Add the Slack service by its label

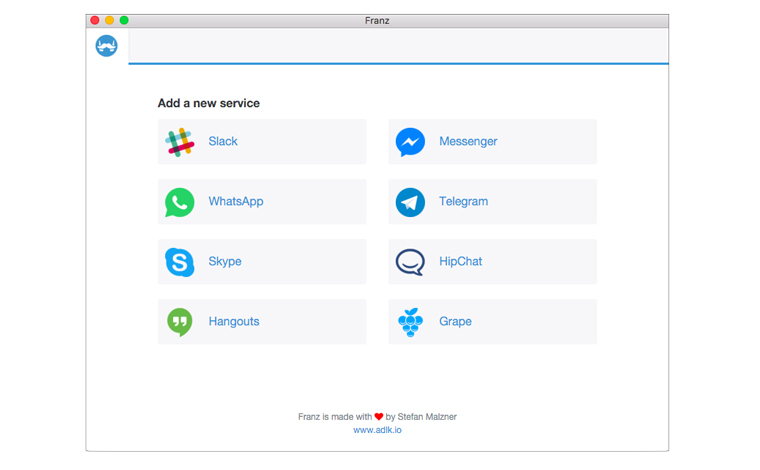click(223, 141)
